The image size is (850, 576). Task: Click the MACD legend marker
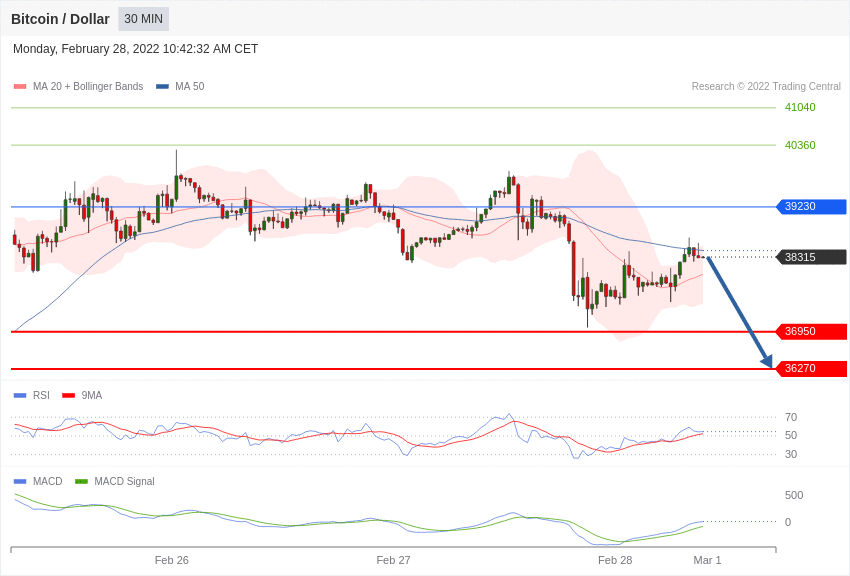(20, 482)
